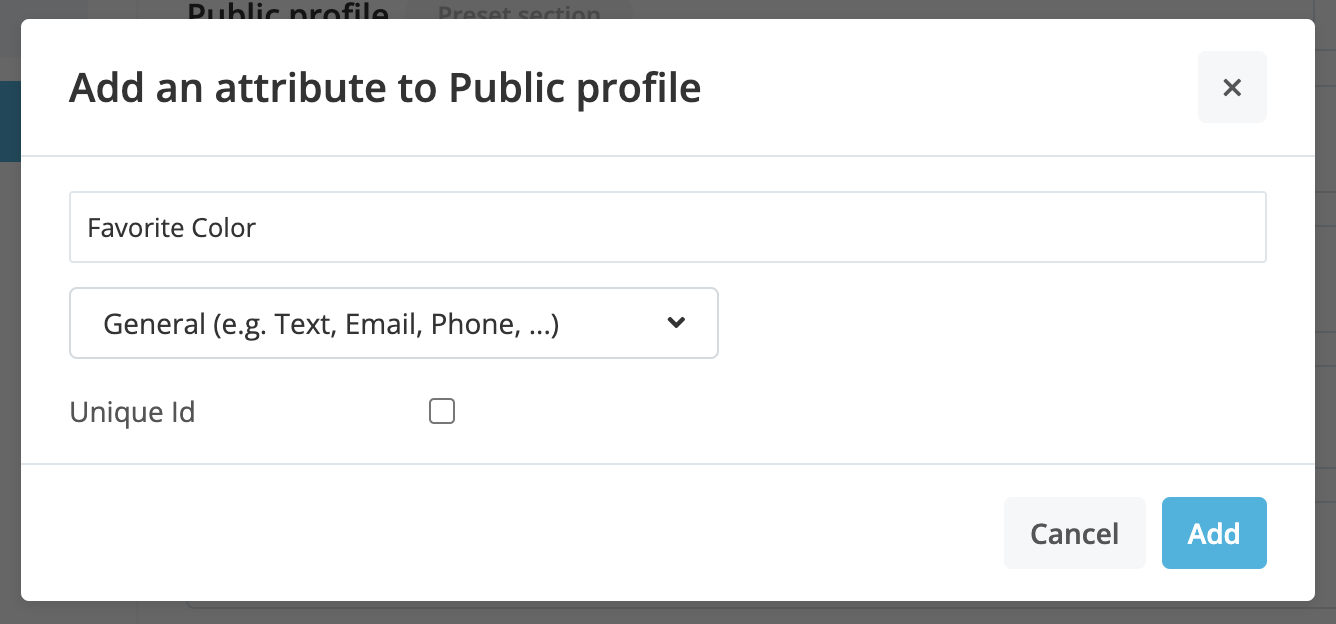Tick the Unique Id checkbox
The height and width of the screenshot is (624, 1336).
click(x=442, y=411)
